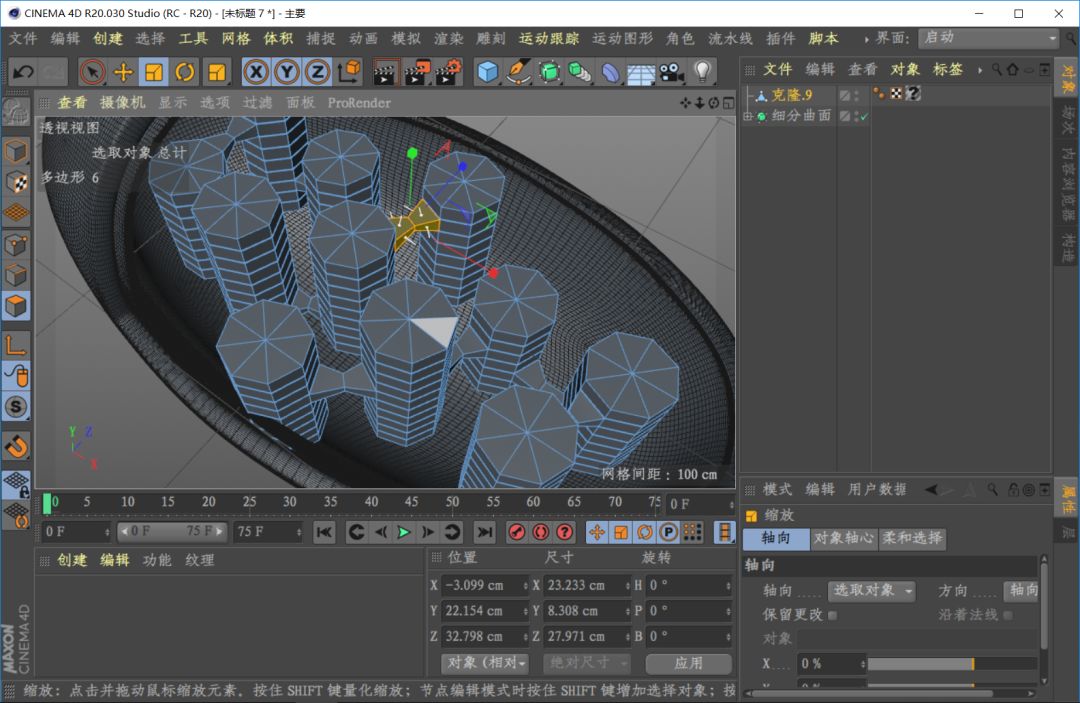The image size is (1080, 703).
Task: Open the 界面 layout dropdown (启动)
Action: [x=988, y=38]
